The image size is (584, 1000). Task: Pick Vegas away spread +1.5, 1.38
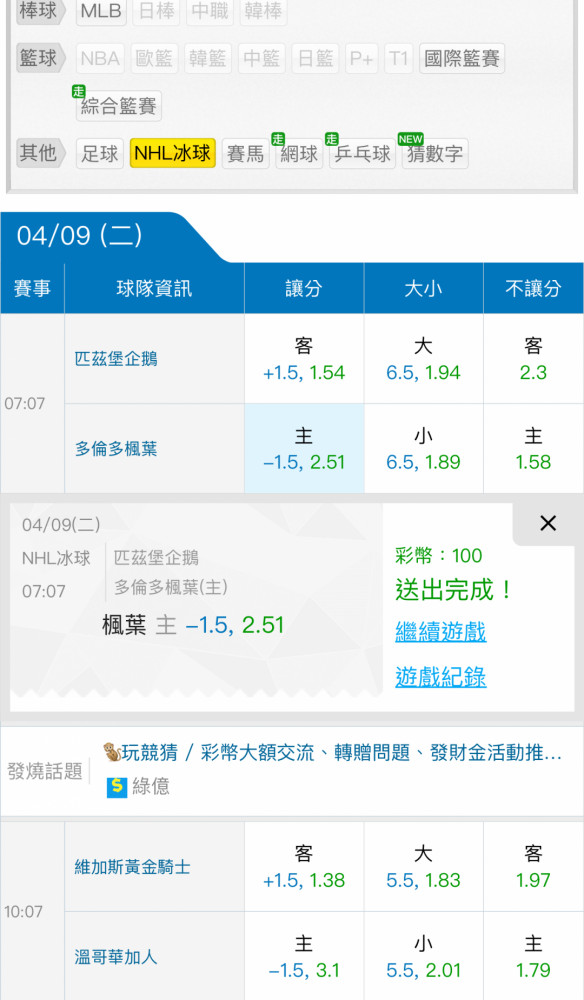(x=304, y=867)
